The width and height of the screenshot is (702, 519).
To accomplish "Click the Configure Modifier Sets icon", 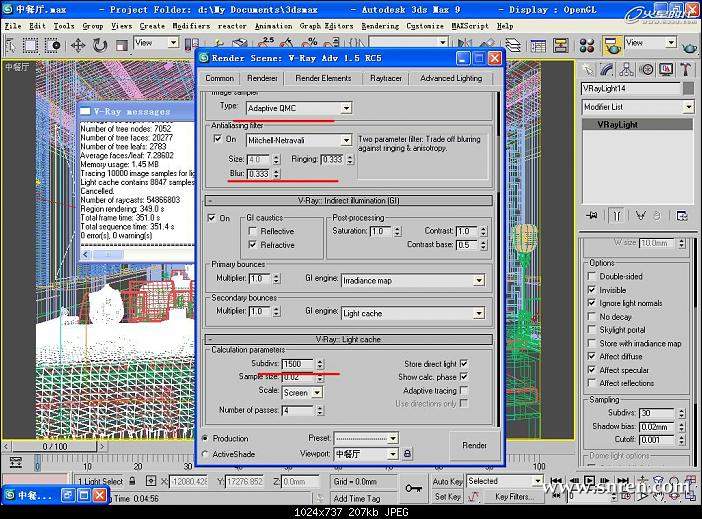I will tap(681, 216).
